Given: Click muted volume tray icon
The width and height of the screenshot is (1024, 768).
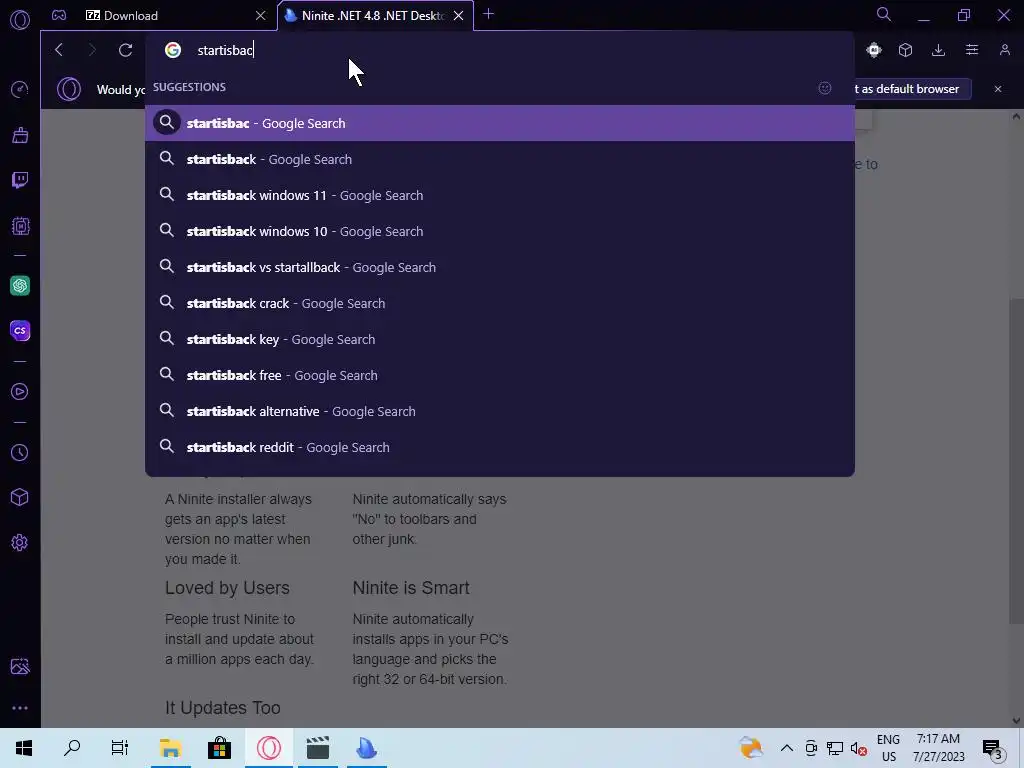Looking at the screenshot, I should point(858,749).
